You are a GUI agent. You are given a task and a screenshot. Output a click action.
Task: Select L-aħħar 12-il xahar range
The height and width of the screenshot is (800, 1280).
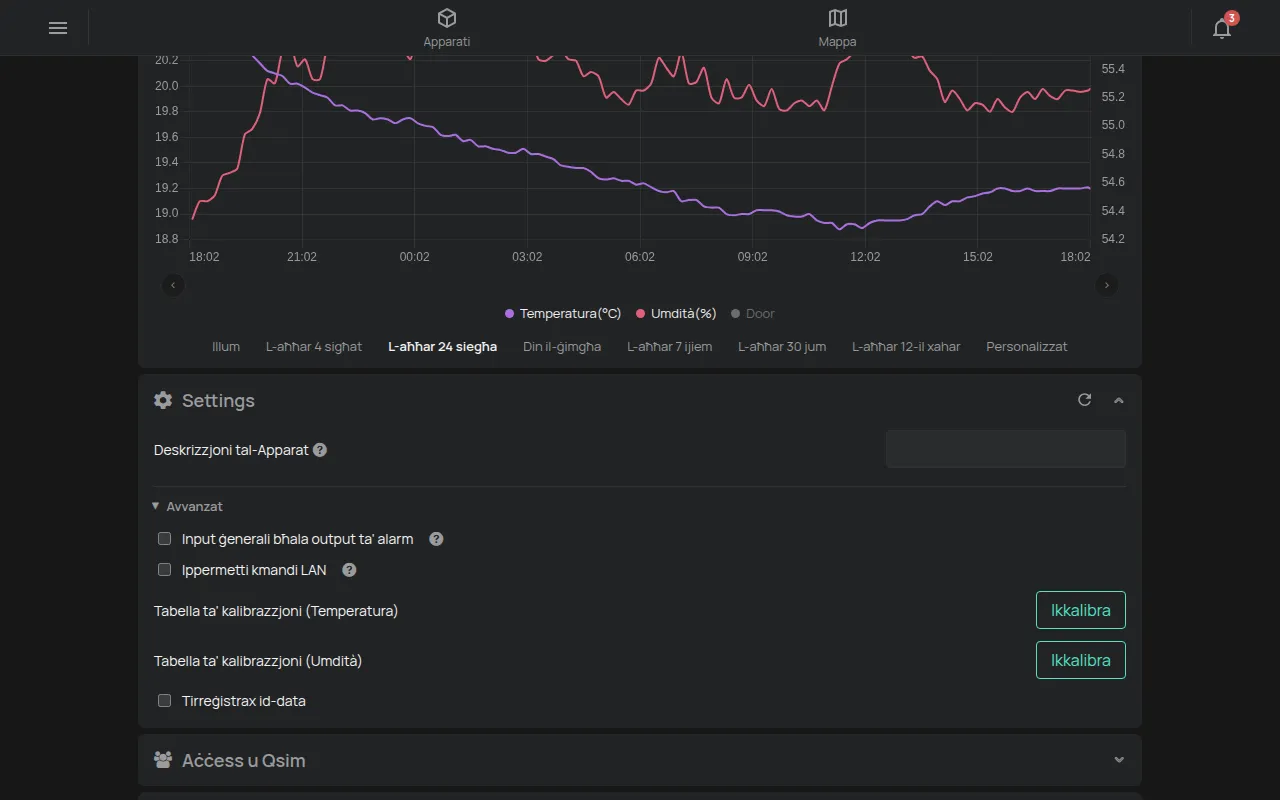coord(906,347)
